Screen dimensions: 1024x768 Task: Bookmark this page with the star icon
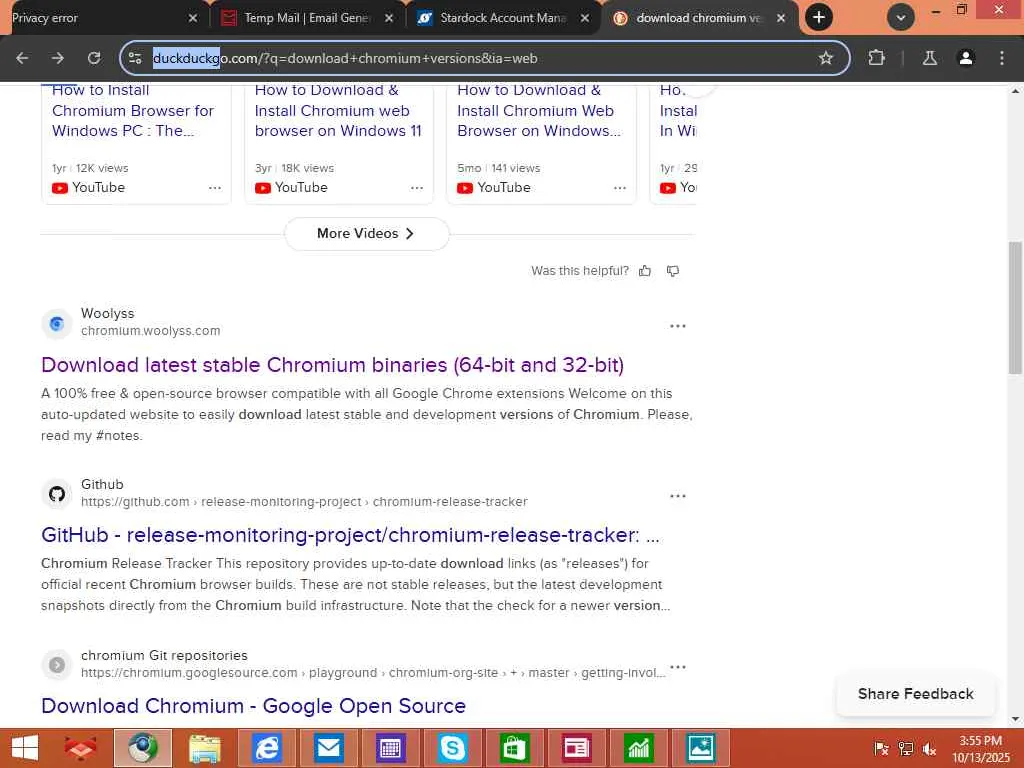coord(825,58)
